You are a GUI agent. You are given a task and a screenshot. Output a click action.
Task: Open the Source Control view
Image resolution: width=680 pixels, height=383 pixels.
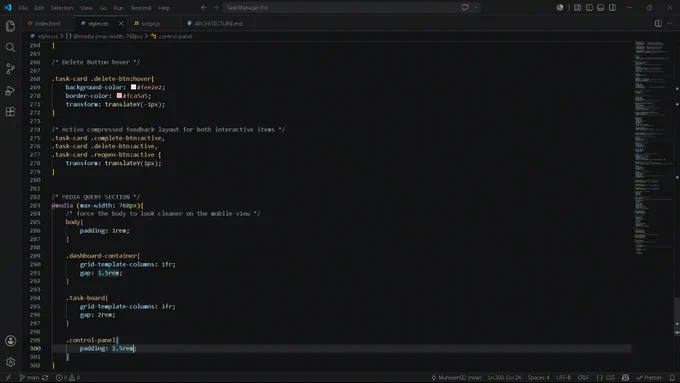[x=10, y=69]
